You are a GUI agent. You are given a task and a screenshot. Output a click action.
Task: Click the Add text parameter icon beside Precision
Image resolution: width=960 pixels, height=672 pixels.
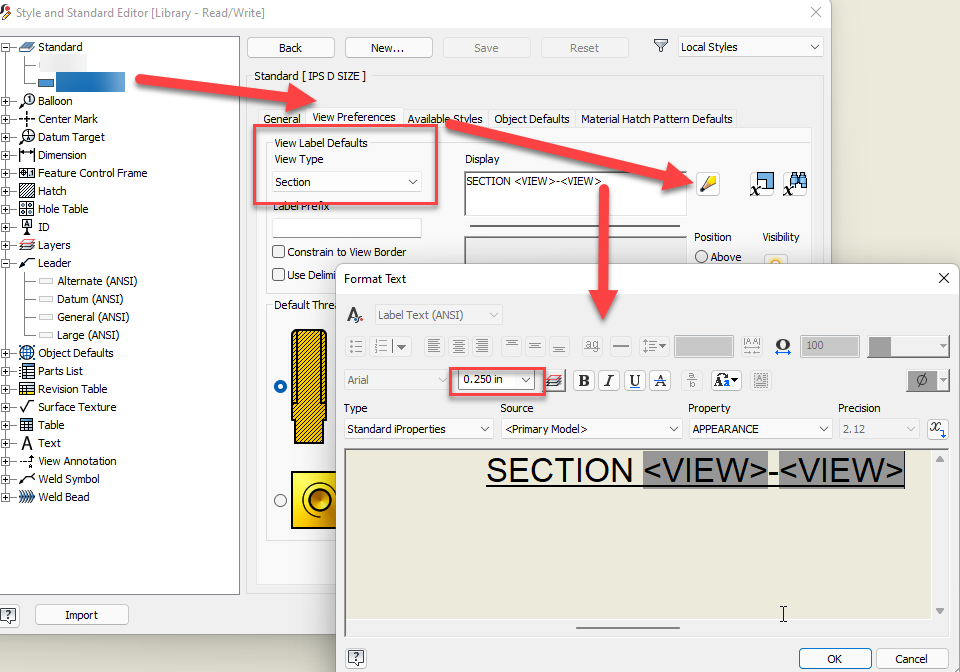click(x=937, y=428)
